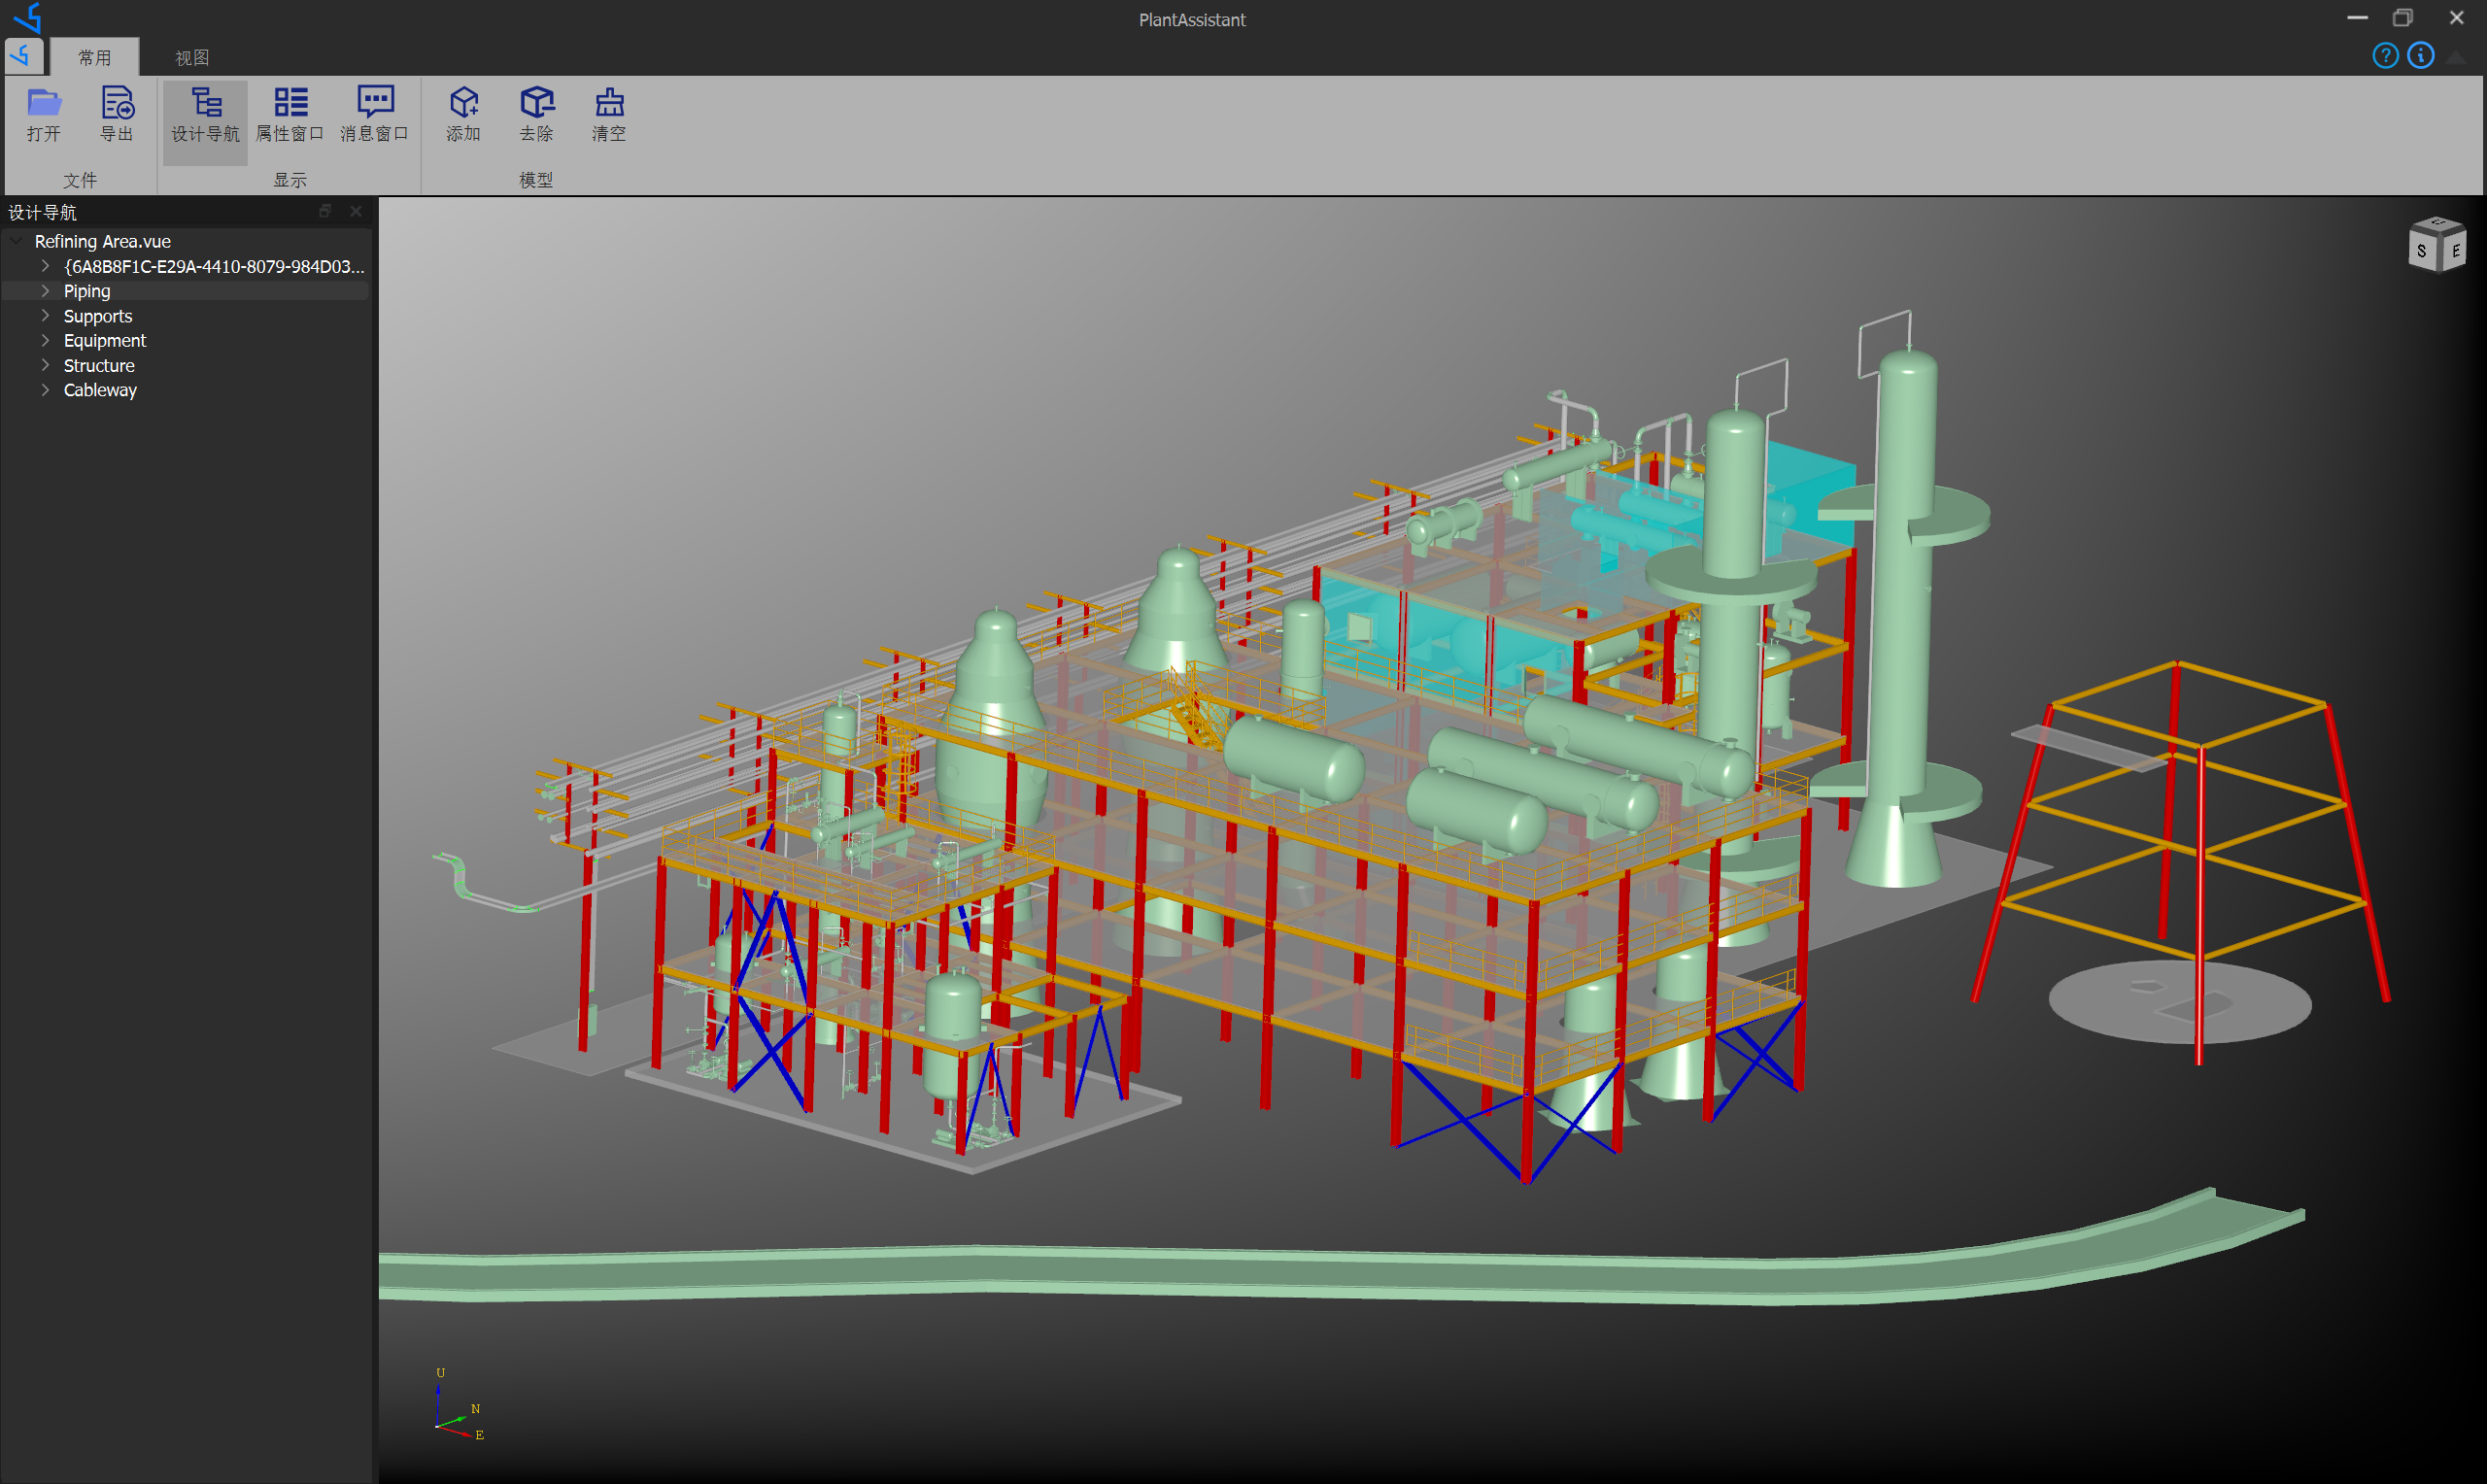Toggle the Design Navigation (设计导航) panel button
2487x1484 pixels.
click(206, 103)
